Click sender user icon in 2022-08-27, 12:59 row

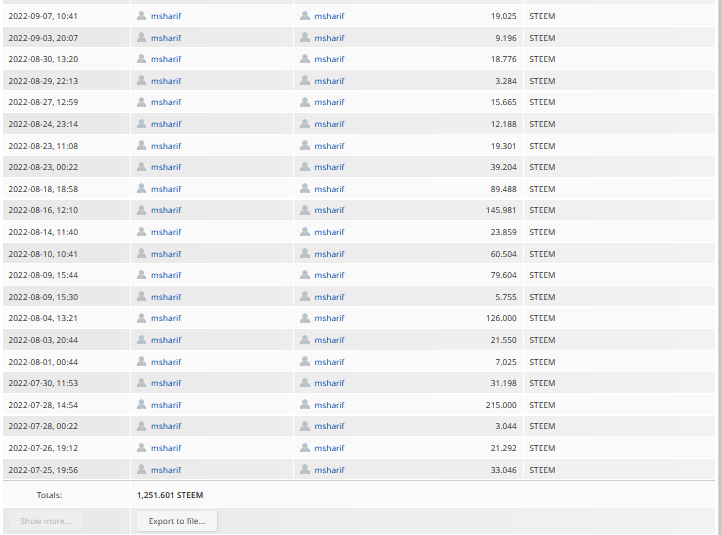pyautogui.click(x=141, y=102)
